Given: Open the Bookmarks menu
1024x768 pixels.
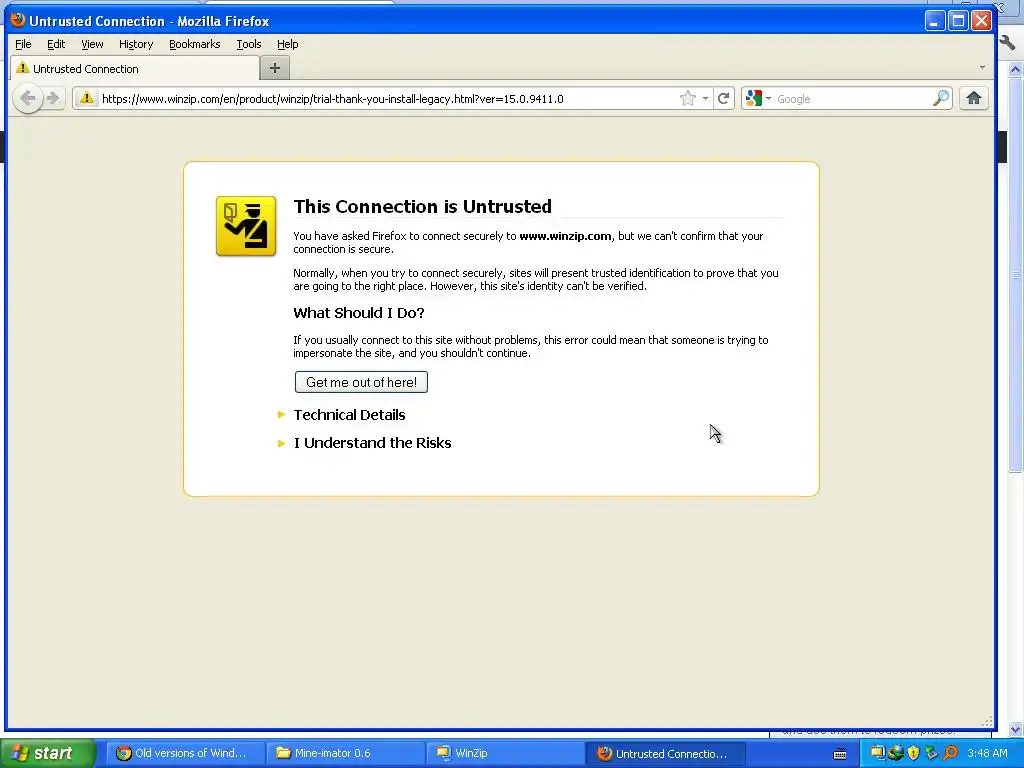Looking at the screenshot, I should [x=195, y=44].
